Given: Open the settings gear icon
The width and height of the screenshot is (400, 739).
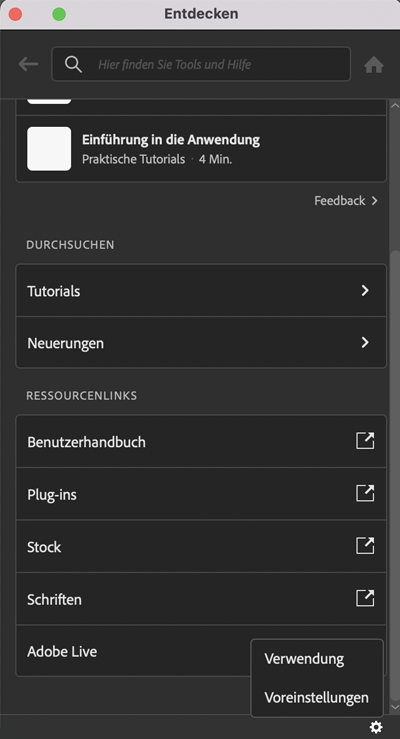Looking at the screenshot, I should click(376, 727).
